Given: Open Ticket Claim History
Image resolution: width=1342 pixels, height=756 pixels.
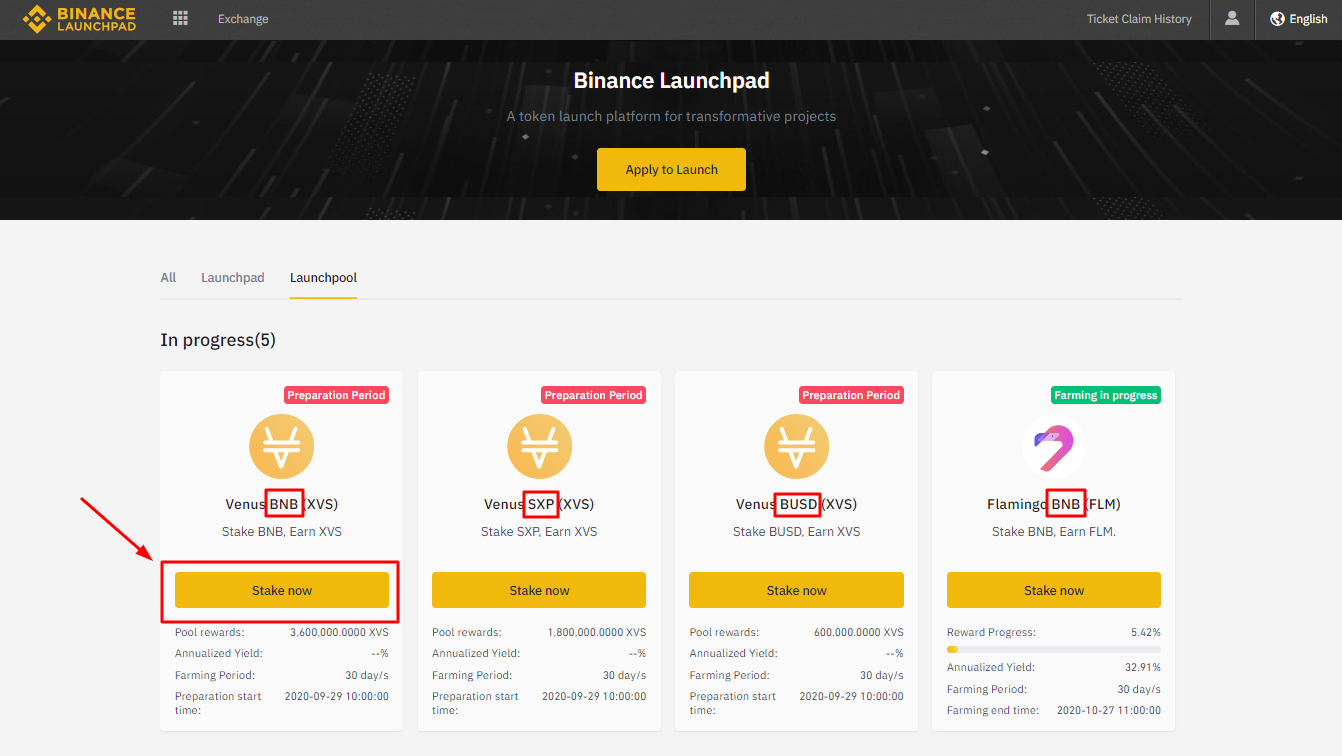Looking at the screenshot, I should (1139, 19).
